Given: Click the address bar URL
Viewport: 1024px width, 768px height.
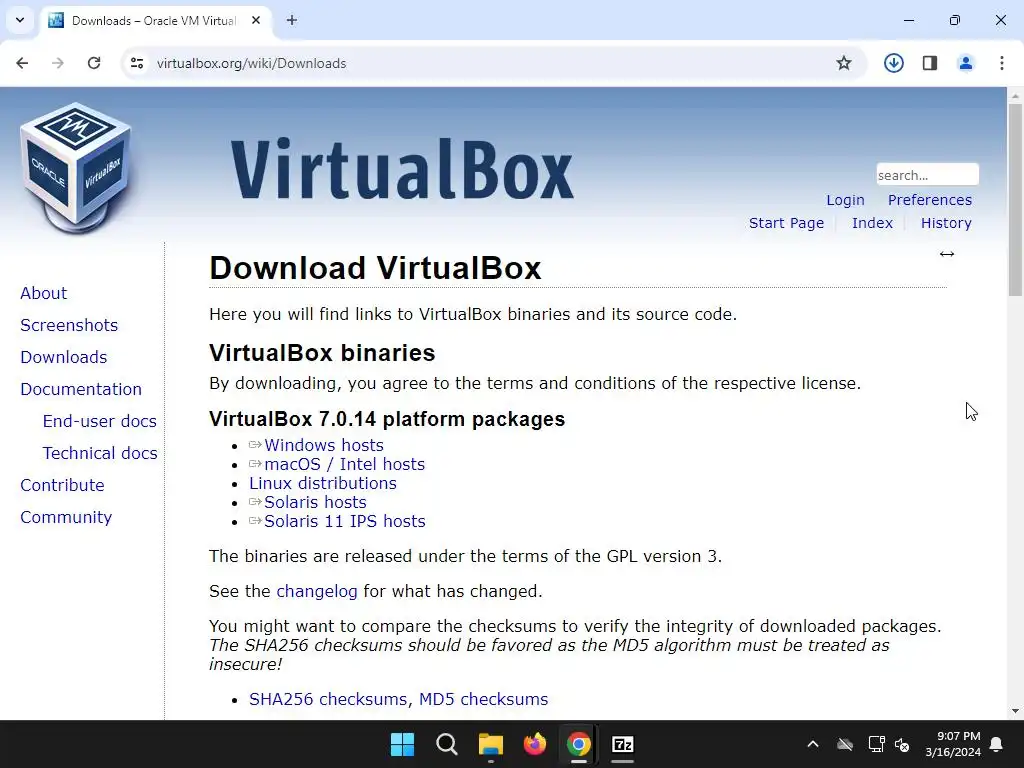Looking at the screenshot, I should [x=251, y=63].
